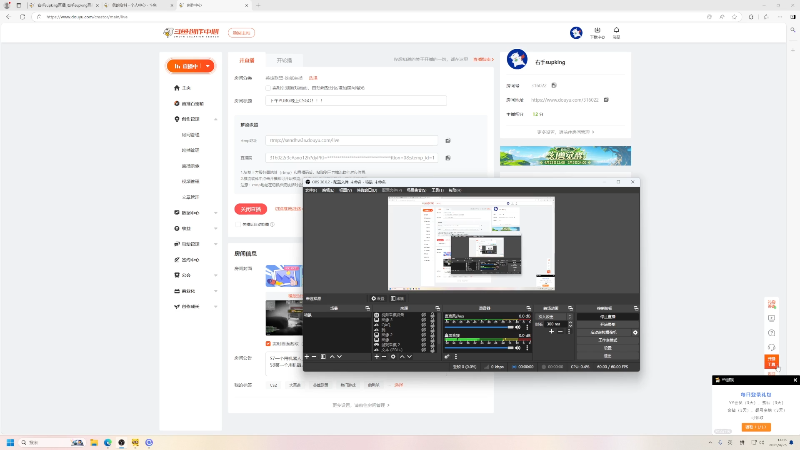Click the transition duration stepper arrows in OBS

570,324
